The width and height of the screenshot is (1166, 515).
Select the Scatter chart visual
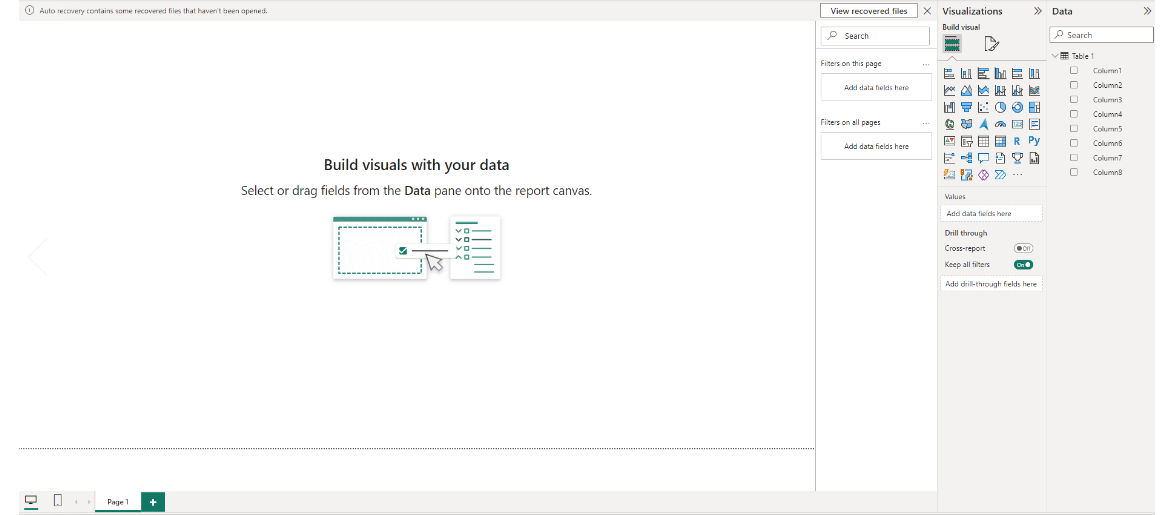click(983, 107)
